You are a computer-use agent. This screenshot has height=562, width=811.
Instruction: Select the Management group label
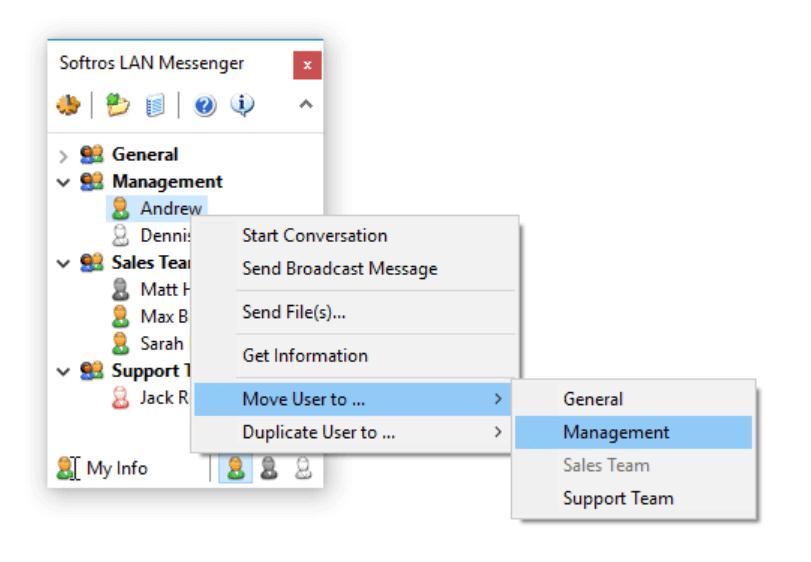(x=167, y=181)
